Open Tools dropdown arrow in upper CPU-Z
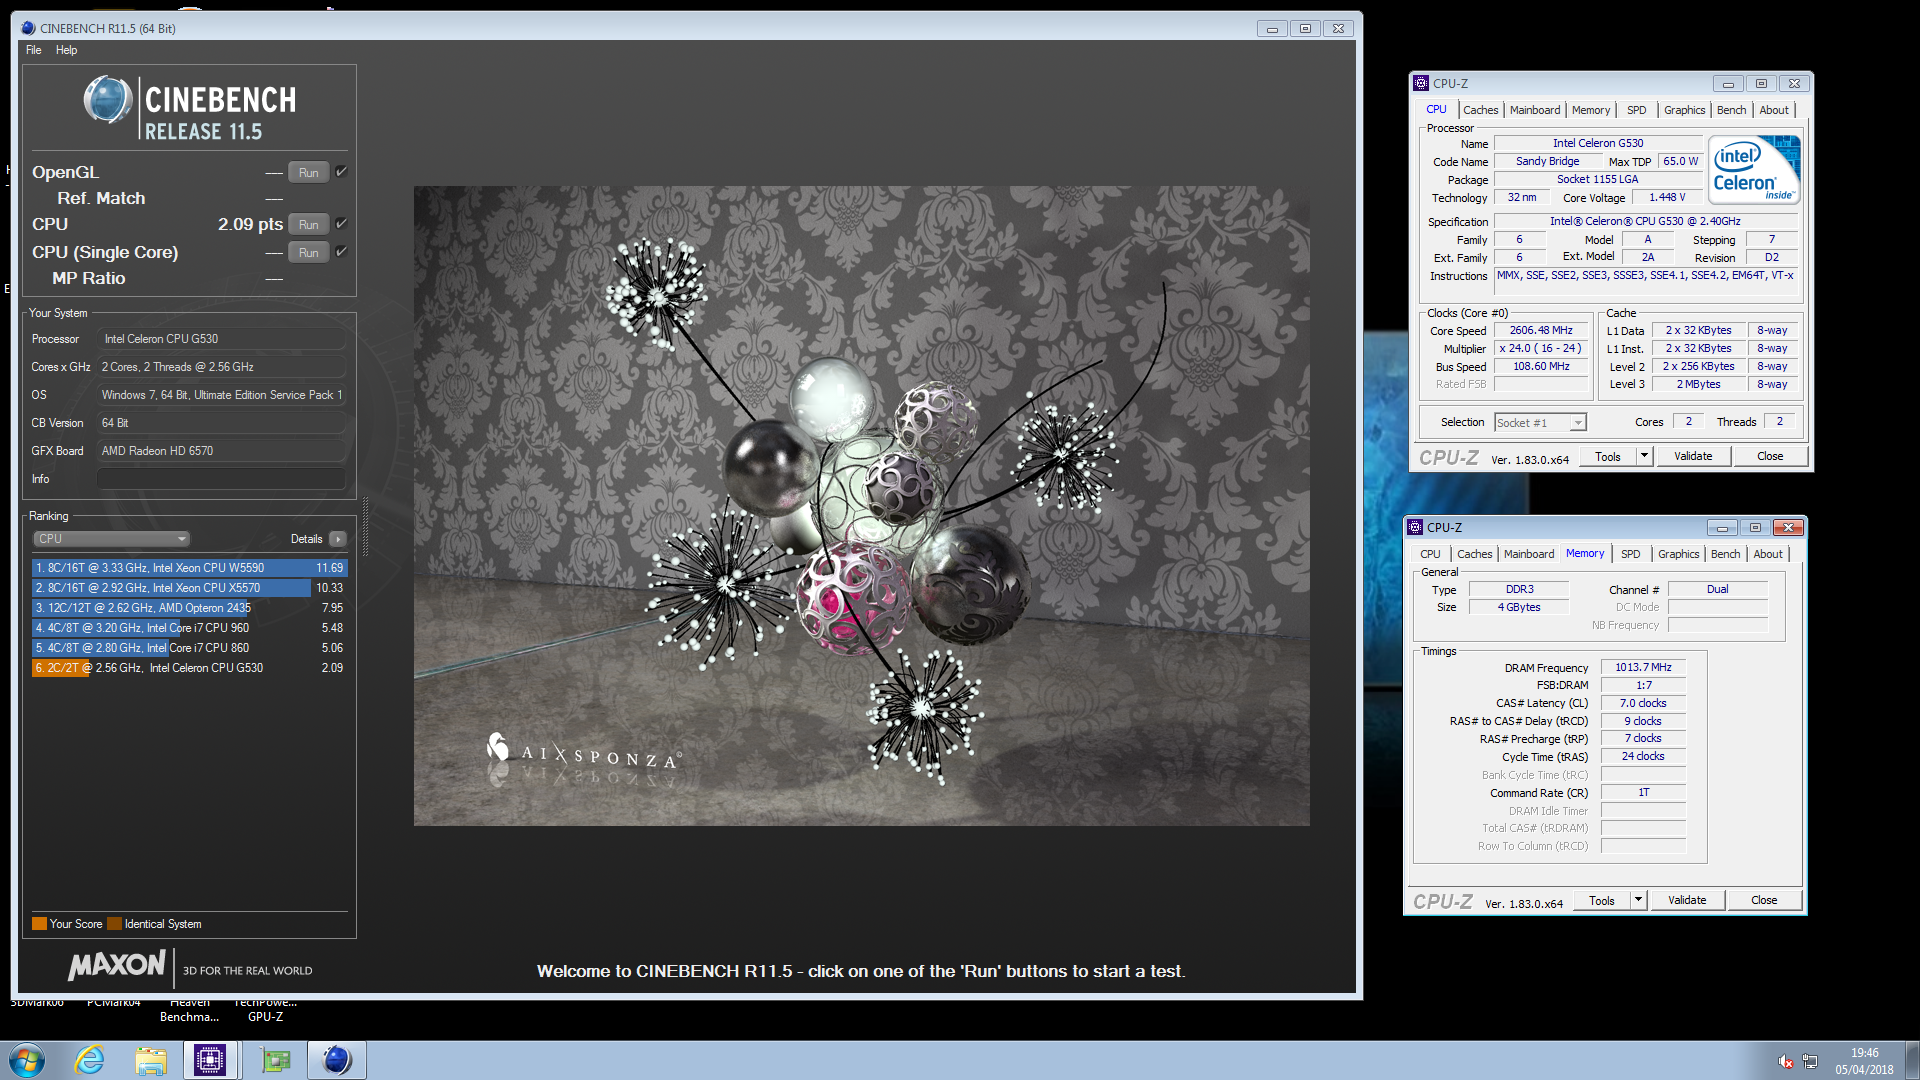This screenshot has width=1920, height=1080. [1643, 456]
